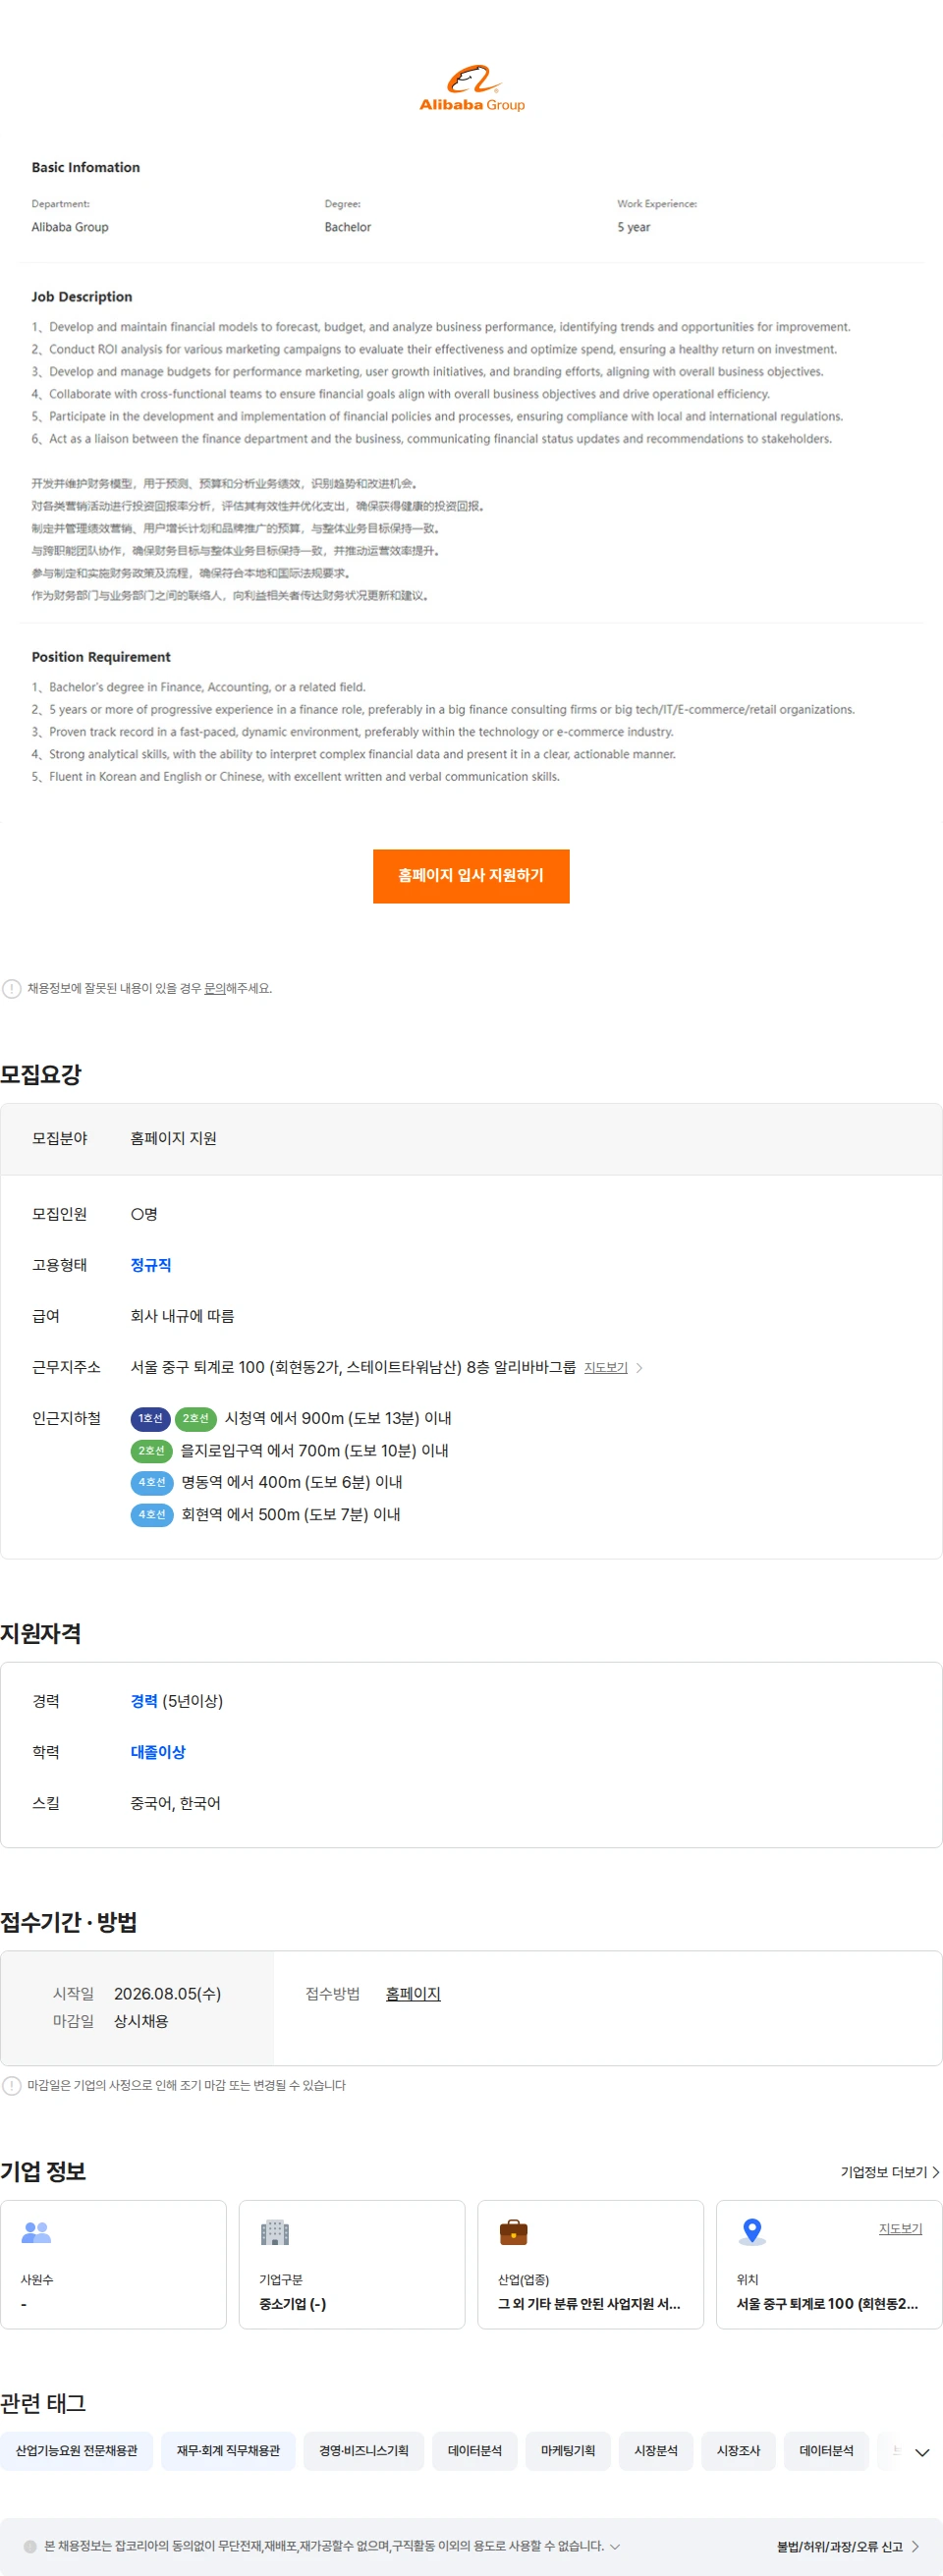Select the 경영·비즈니스기획 tag

(364, 2450)
